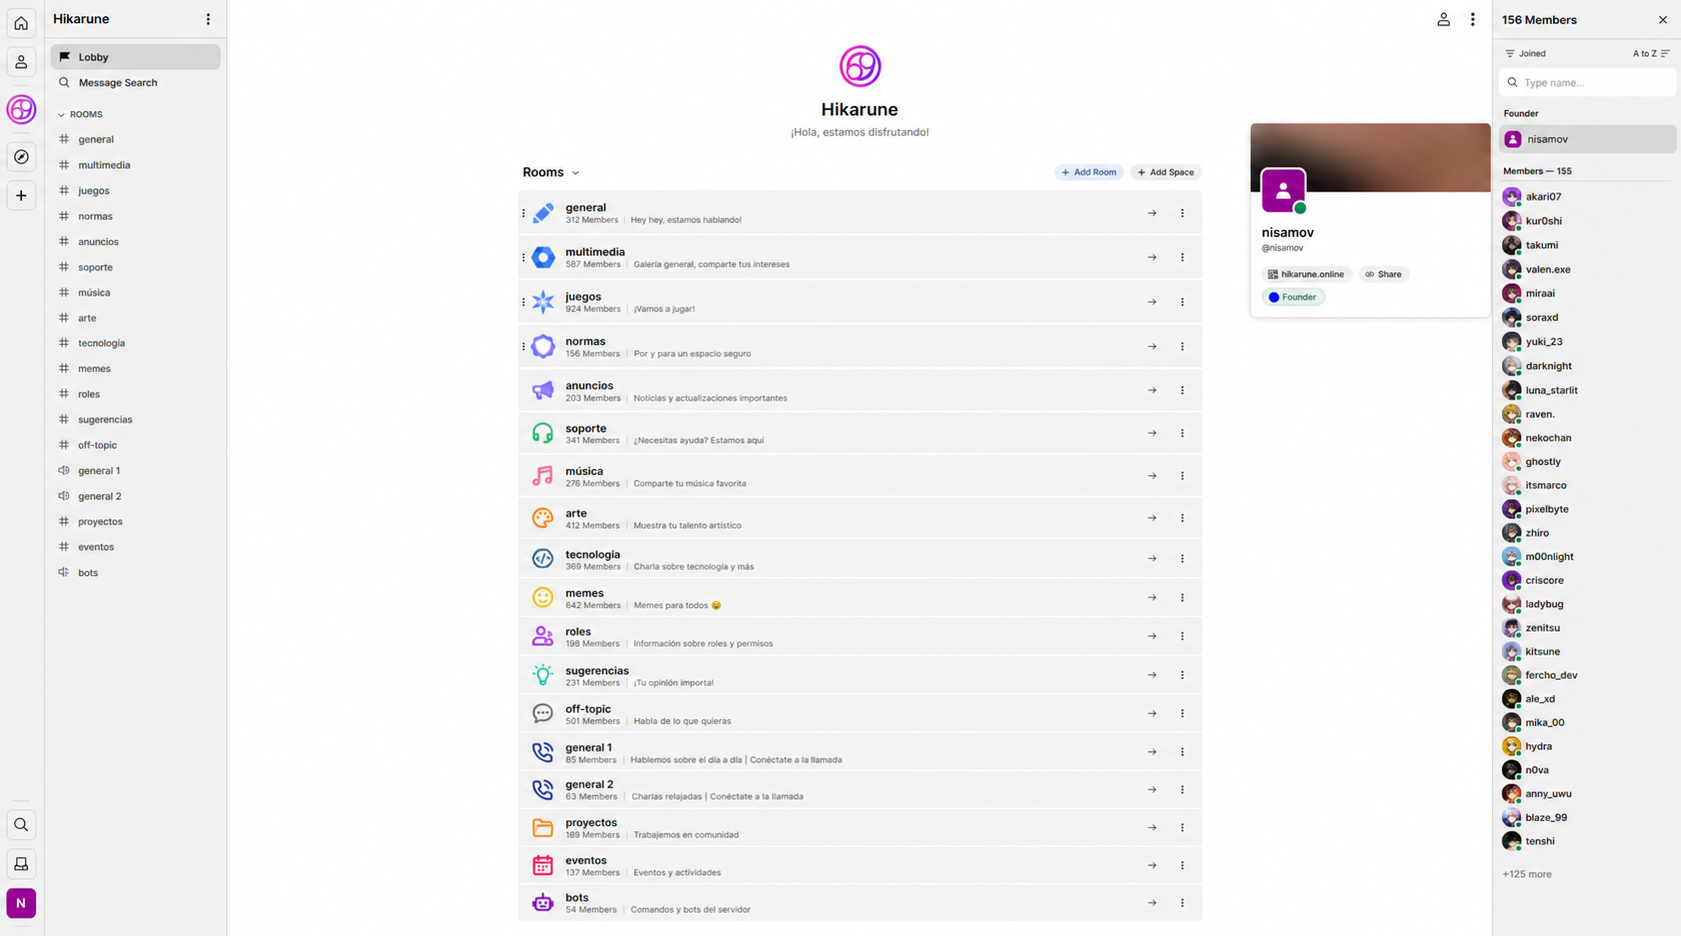1681x936 pixels.
Task: Click the arrow to enter soporte room
Action: pyautogui.click(x=1152, y=433)
